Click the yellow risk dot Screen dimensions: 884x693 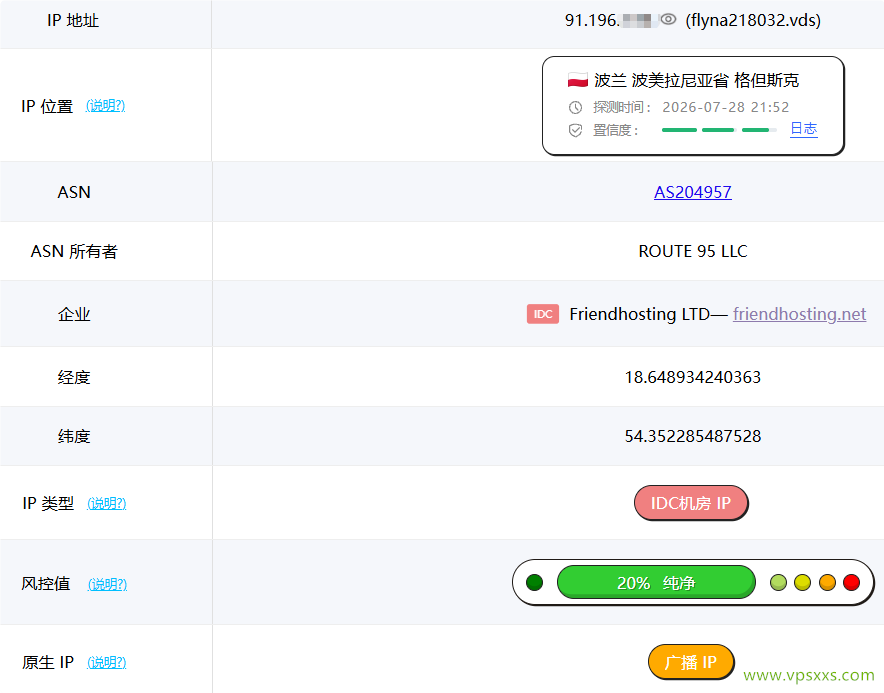coord(802,582)
